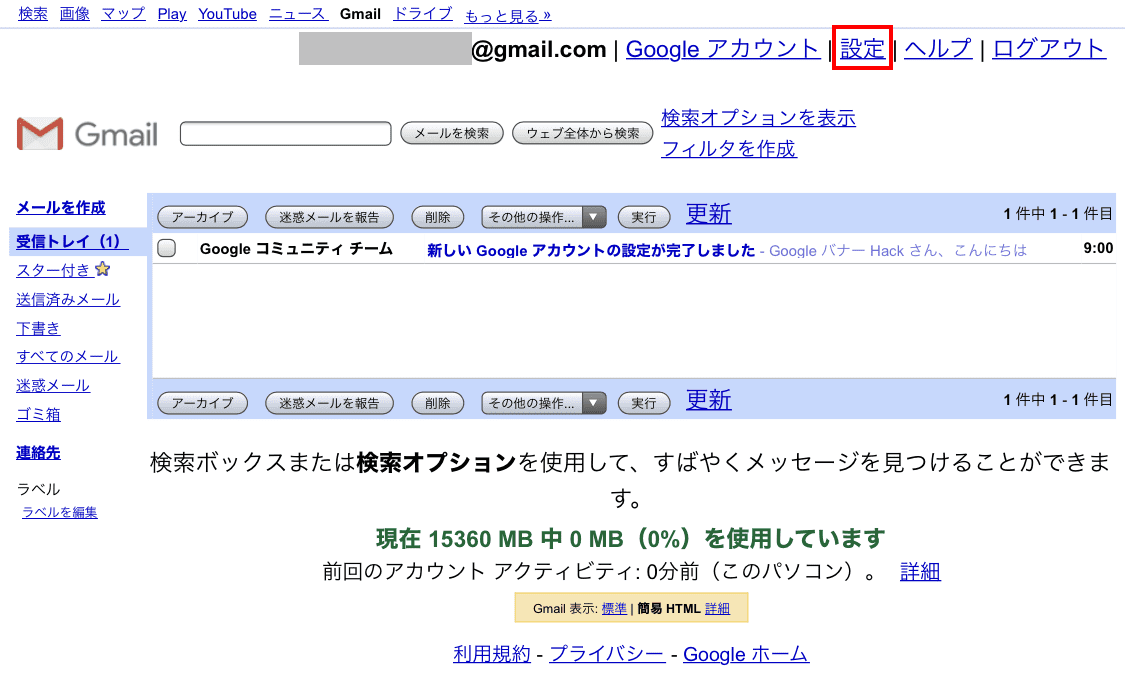This screenshot has width=1125, height=695.
Task: Open 画像 in the top navigation bar
Action: 75,14
